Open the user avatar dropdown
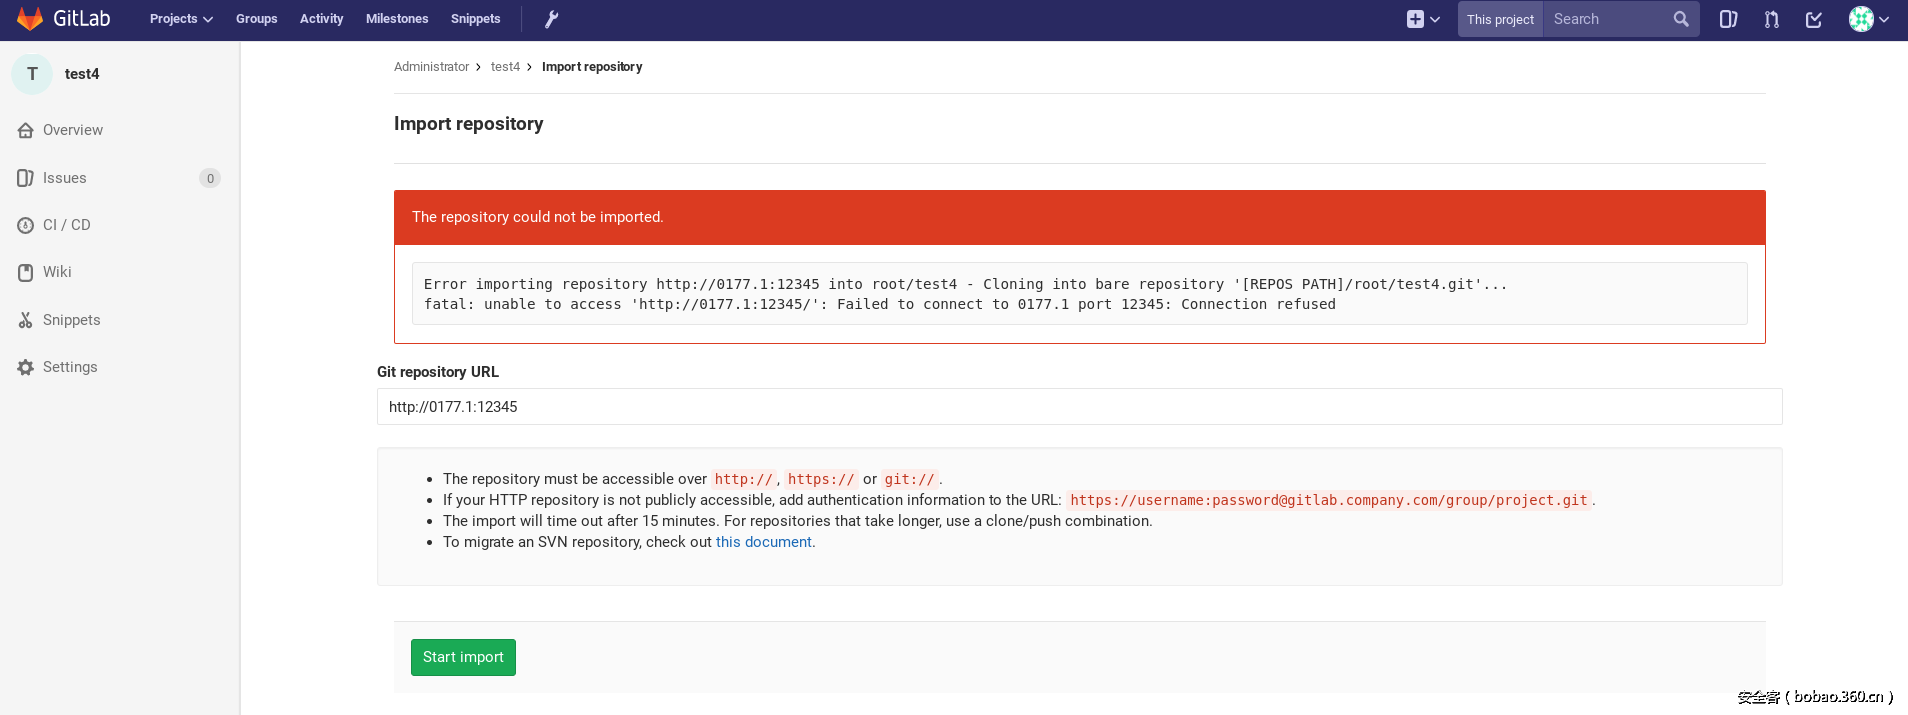The width and height of the screenshot is (1908, 715). [x=1868, y=19]
